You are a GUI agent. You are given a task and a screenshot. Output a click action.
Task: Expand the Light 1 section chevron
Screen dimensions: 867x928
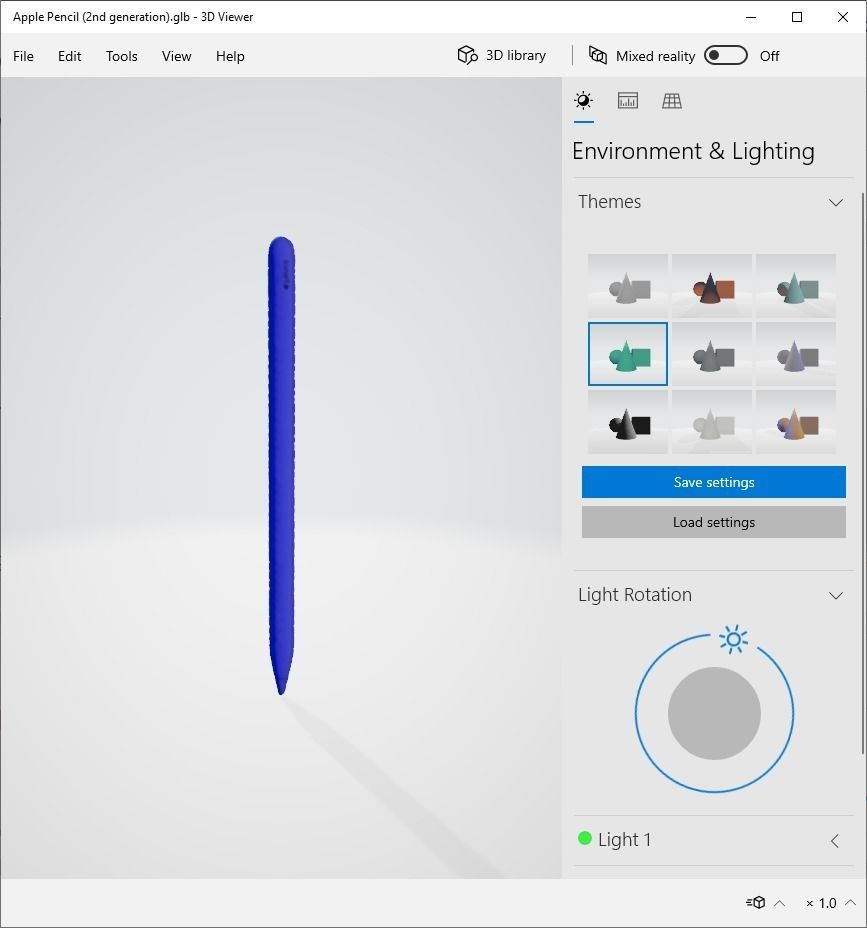point(835,840)
